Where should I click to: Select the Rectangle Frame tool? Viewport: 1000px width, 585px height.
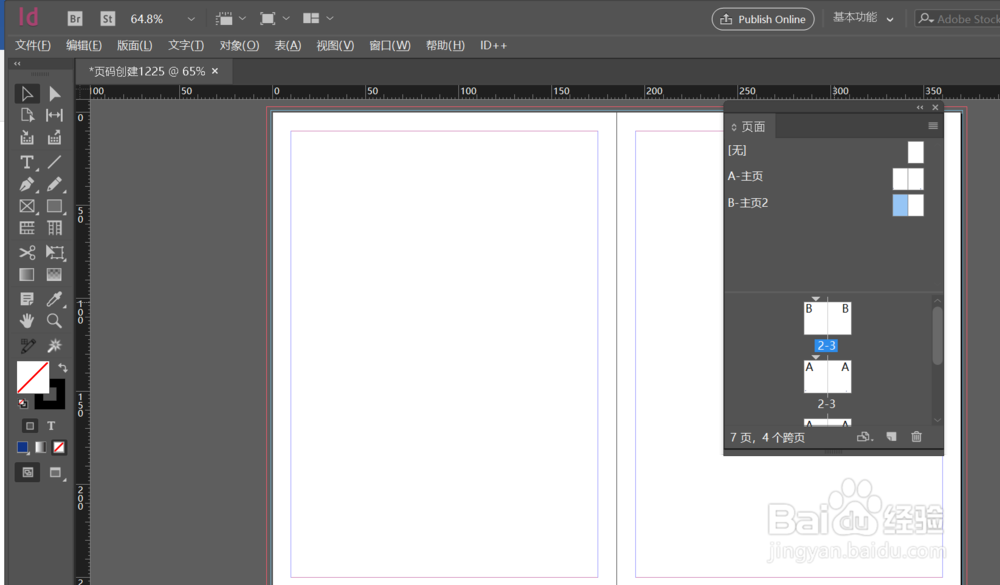coord(27,206)
